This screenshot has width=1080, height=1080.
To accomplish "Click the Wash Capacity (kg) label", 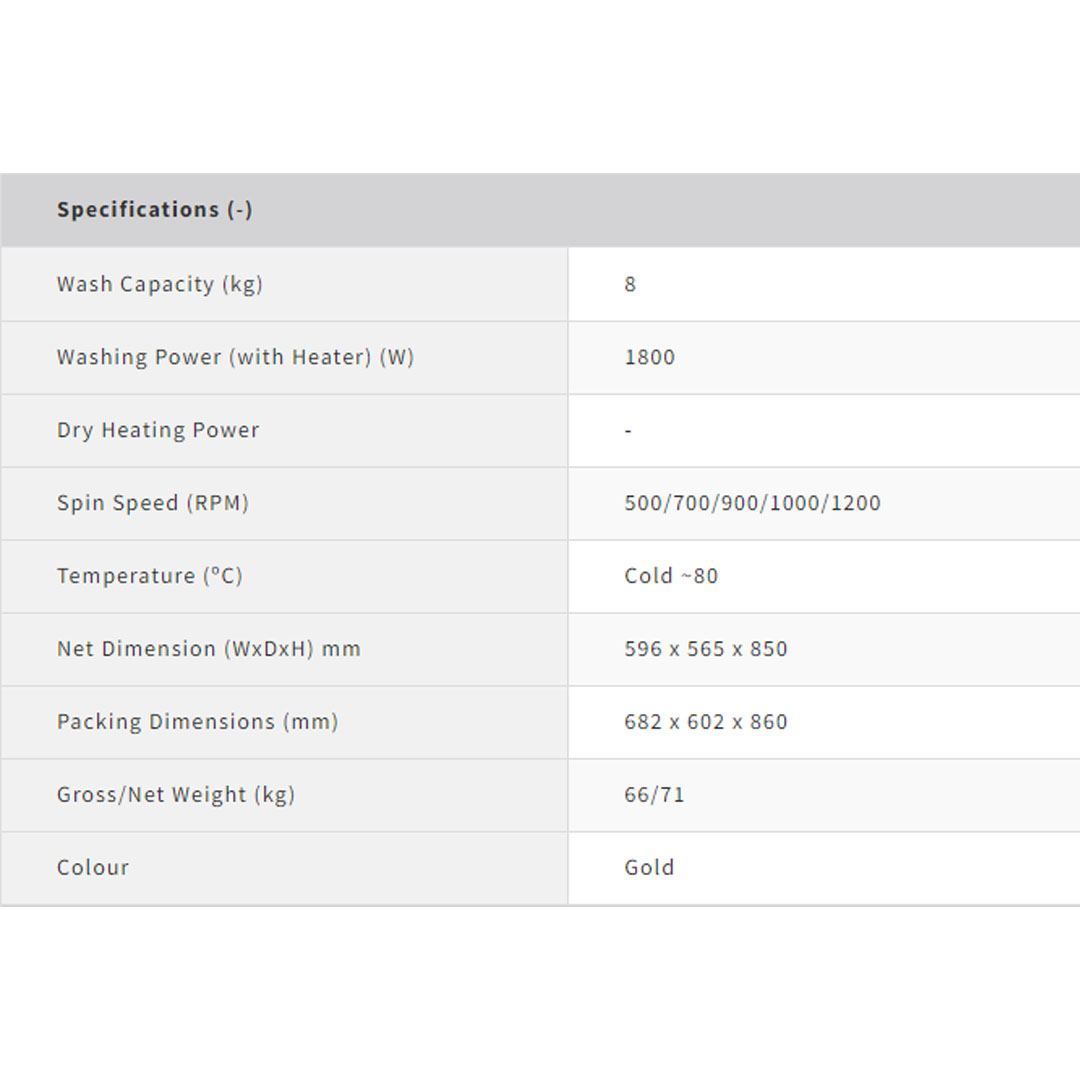I will (x=160, y=284).
